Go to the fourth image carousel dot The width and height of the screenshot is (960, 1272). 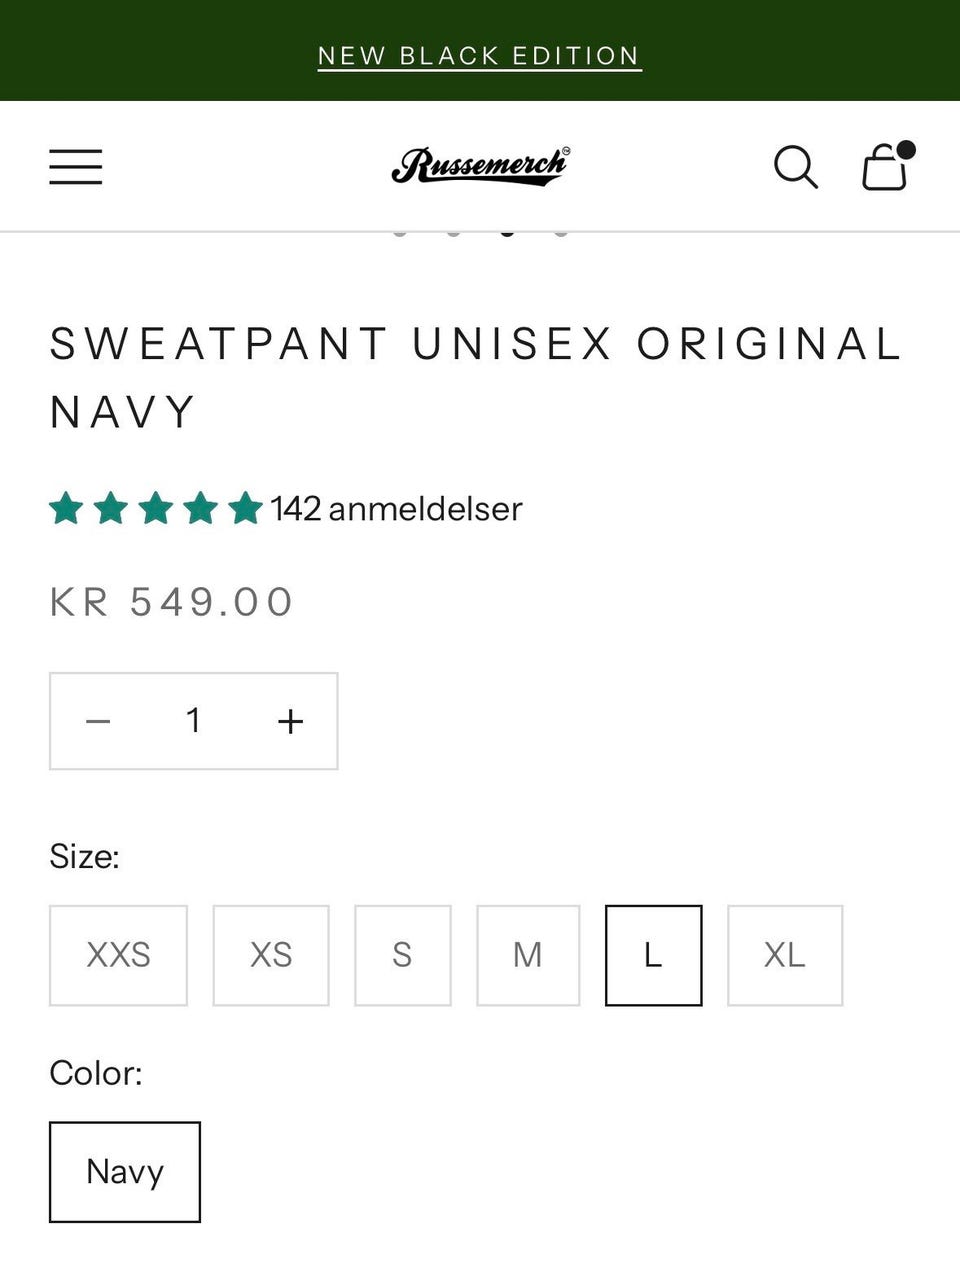[x=561, y=232]
